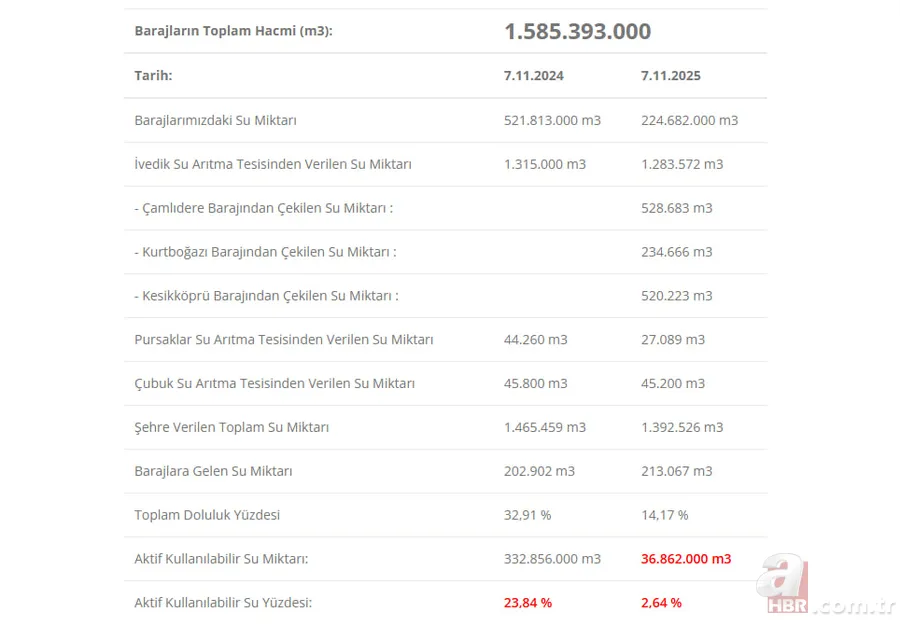Select the 7.11.2024 date column header
Screen dimensions: 900x626
pyautogui.click(x=533, y=76)
